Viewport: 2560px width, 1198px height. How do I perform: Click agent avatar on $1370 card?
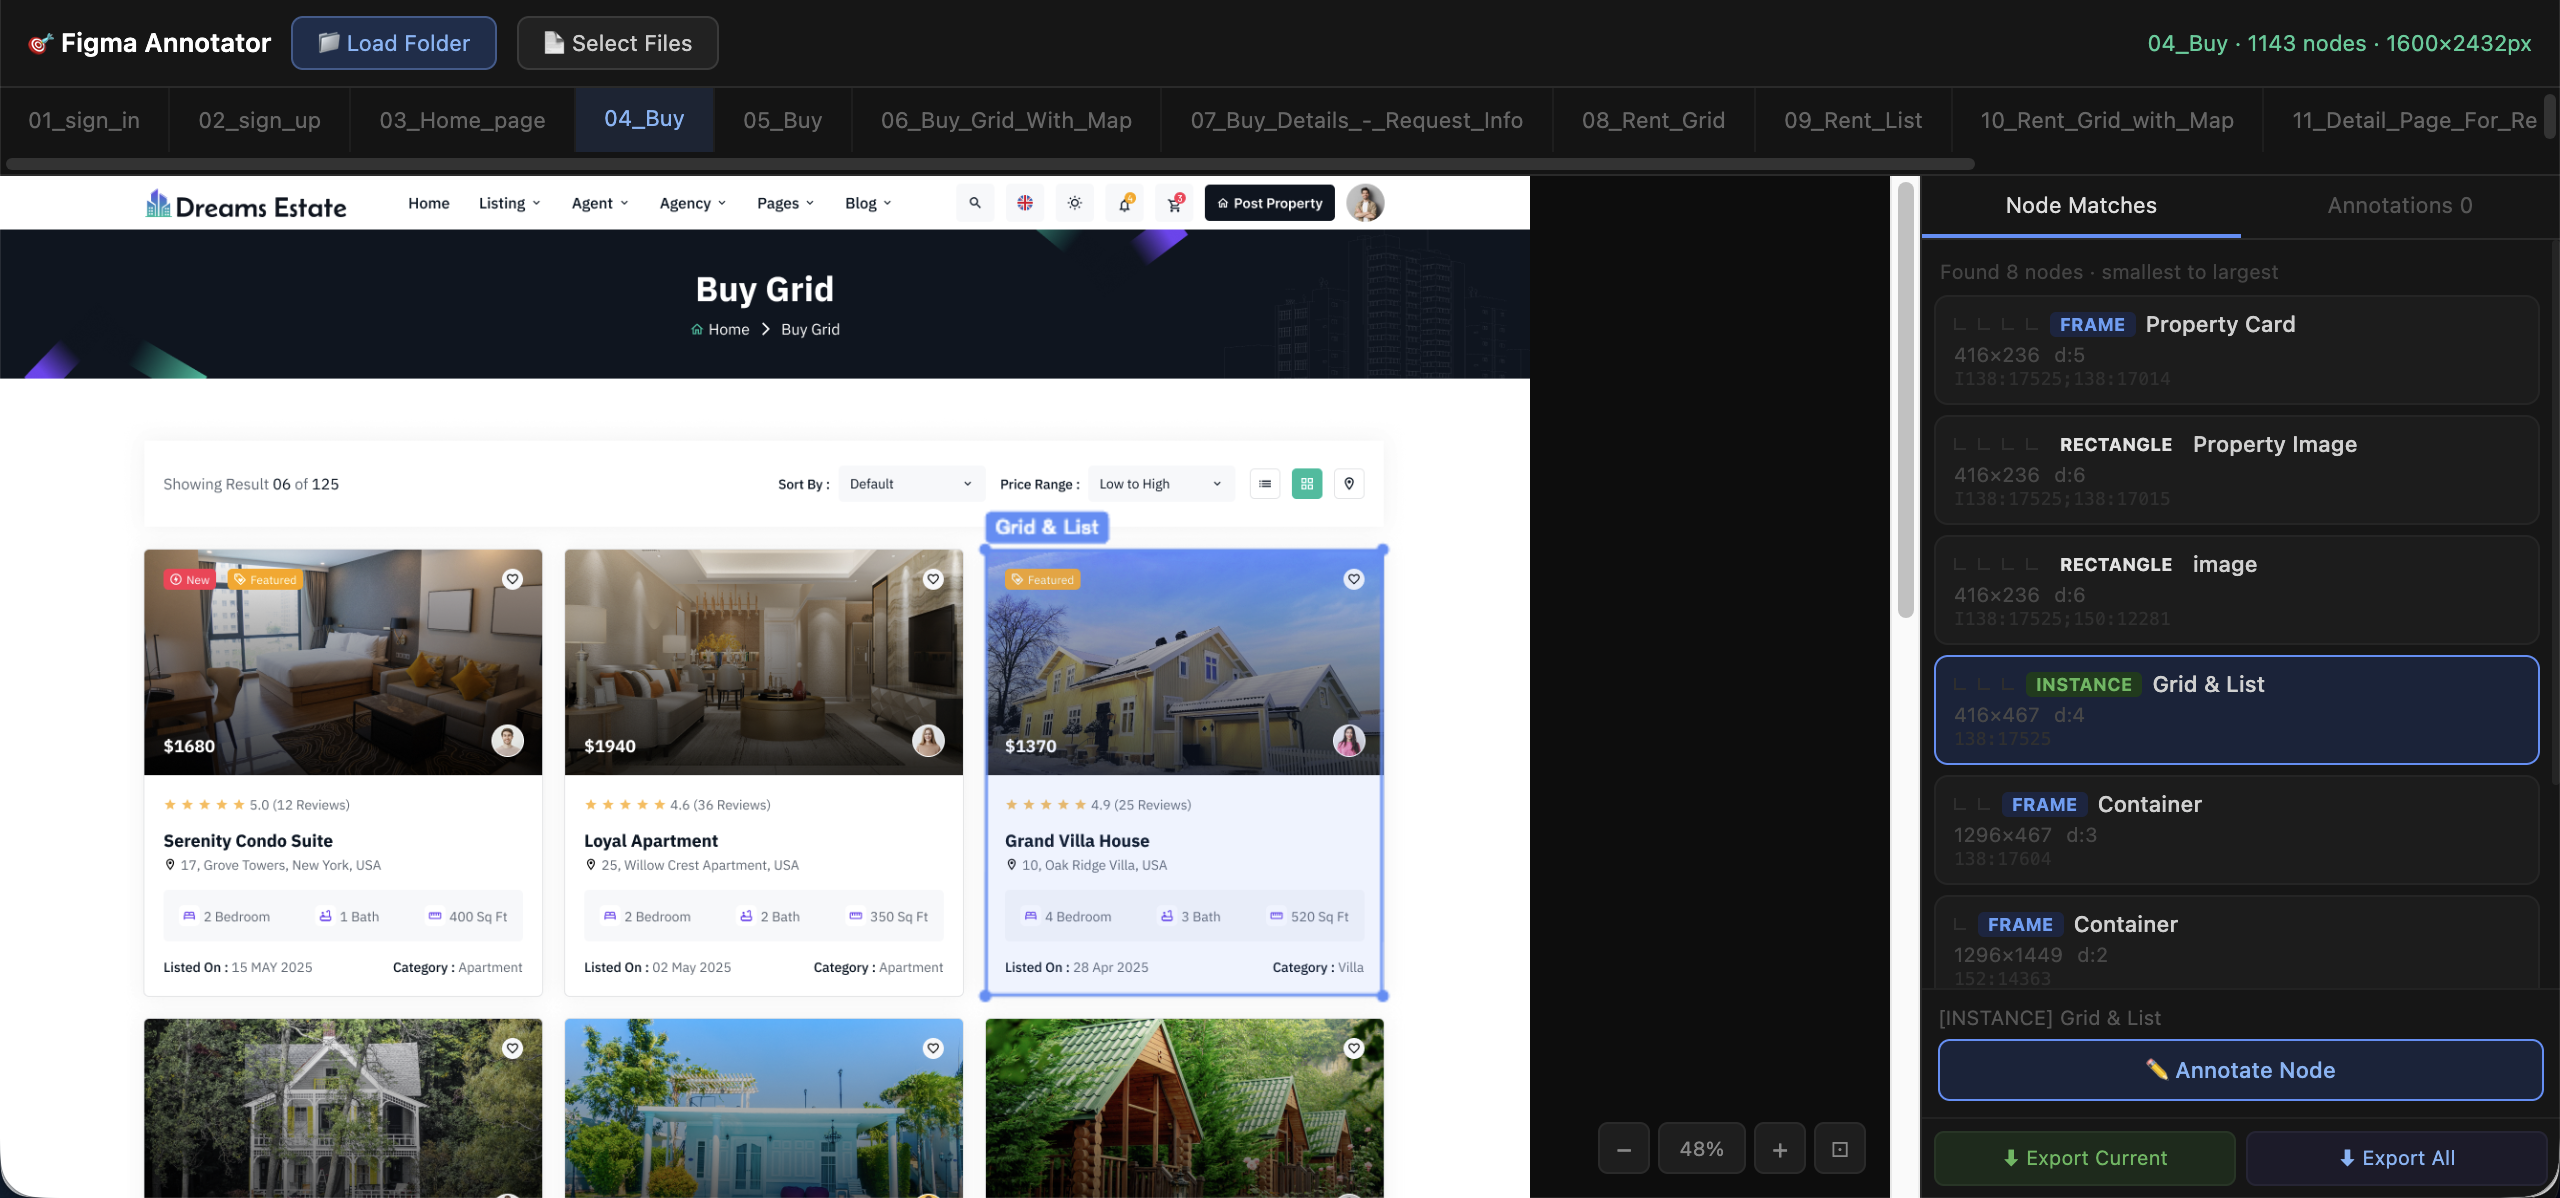pyautogui.click(x=1349, y=741)
